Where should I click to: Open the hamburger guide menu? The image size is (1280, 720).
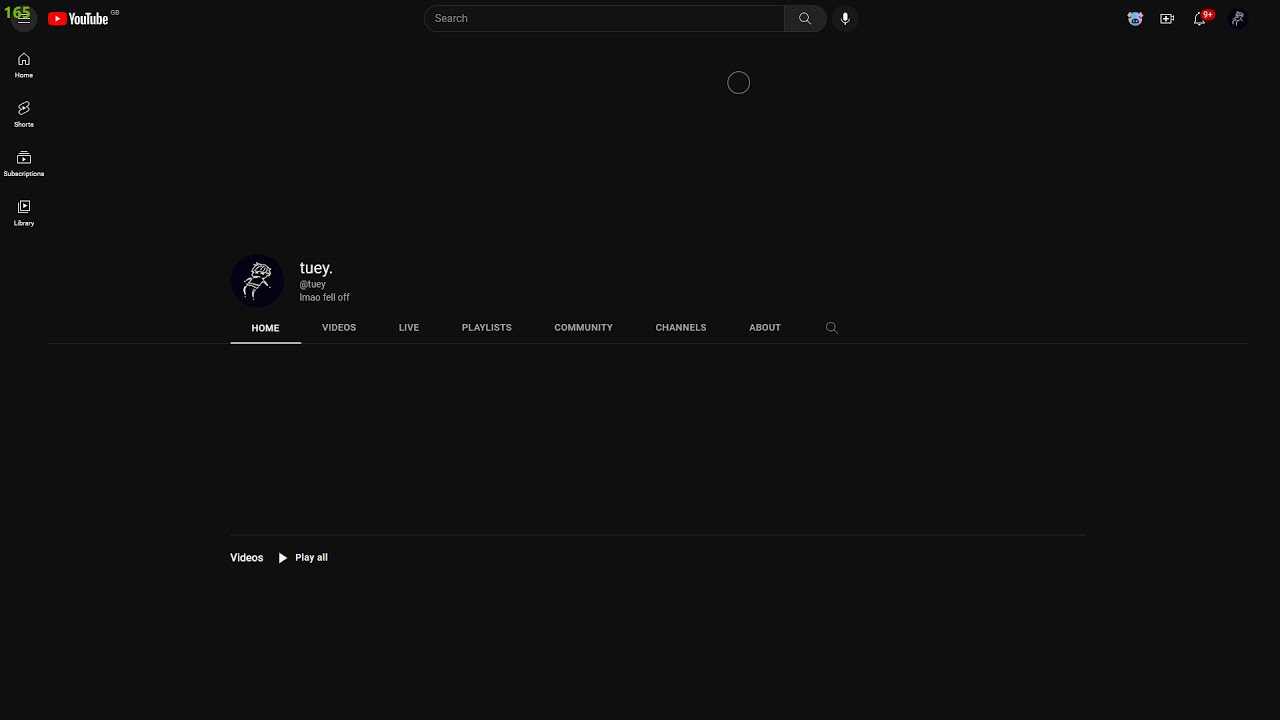tap(24, 18)
